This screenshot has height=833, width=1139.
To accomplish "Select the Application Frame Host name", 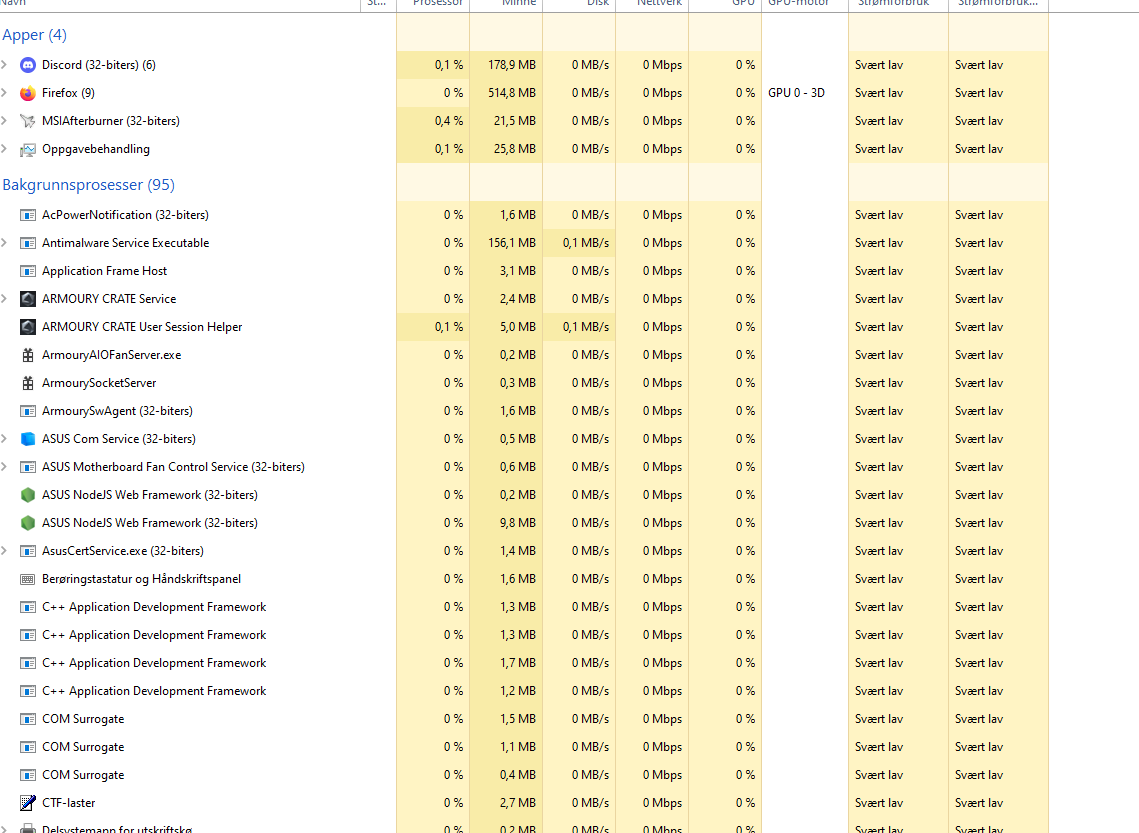I will click(x=105, y=271).
